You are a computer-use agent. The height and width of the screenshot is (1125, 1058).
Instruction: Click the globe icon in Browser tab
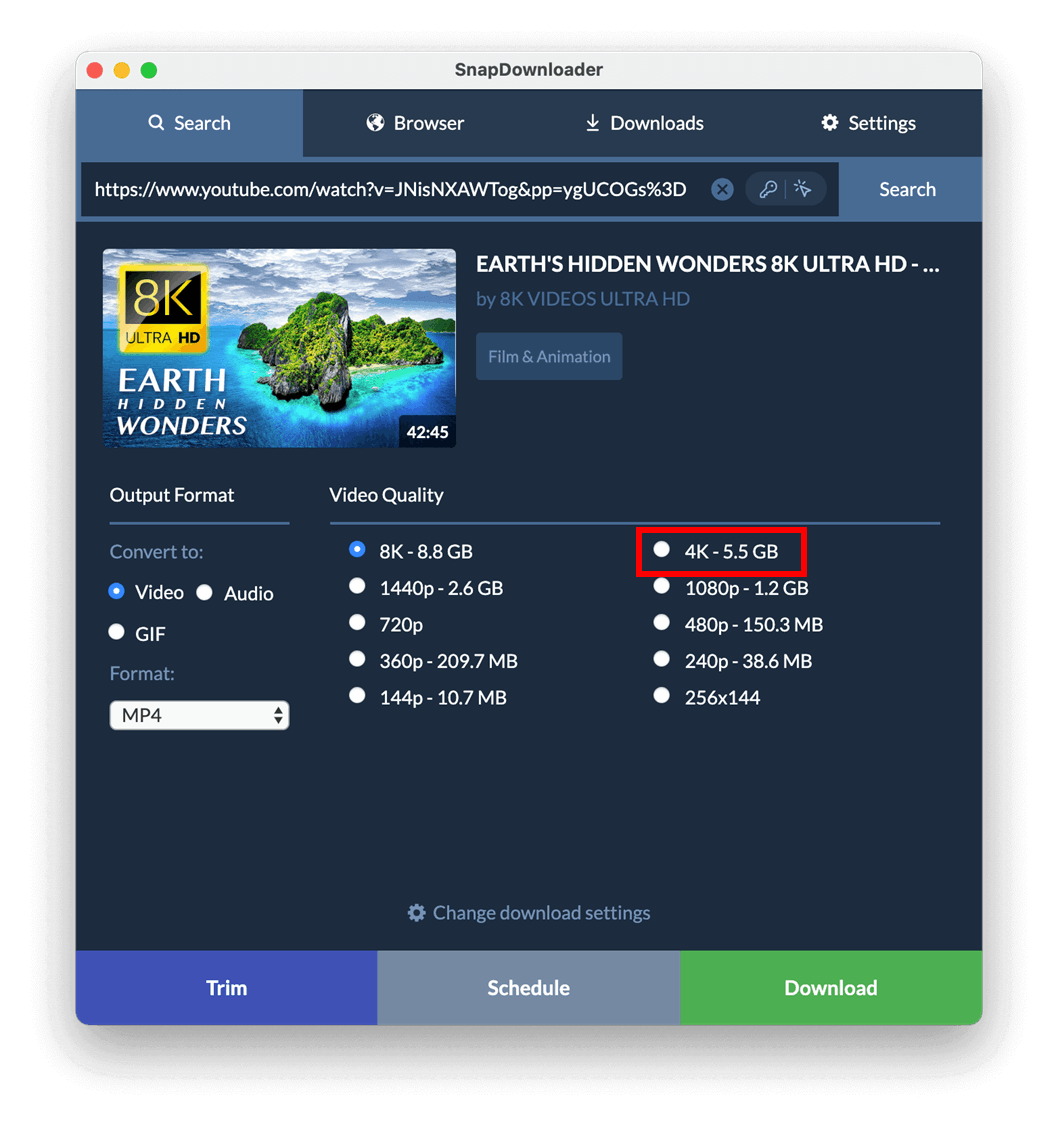tap(375, 123)
